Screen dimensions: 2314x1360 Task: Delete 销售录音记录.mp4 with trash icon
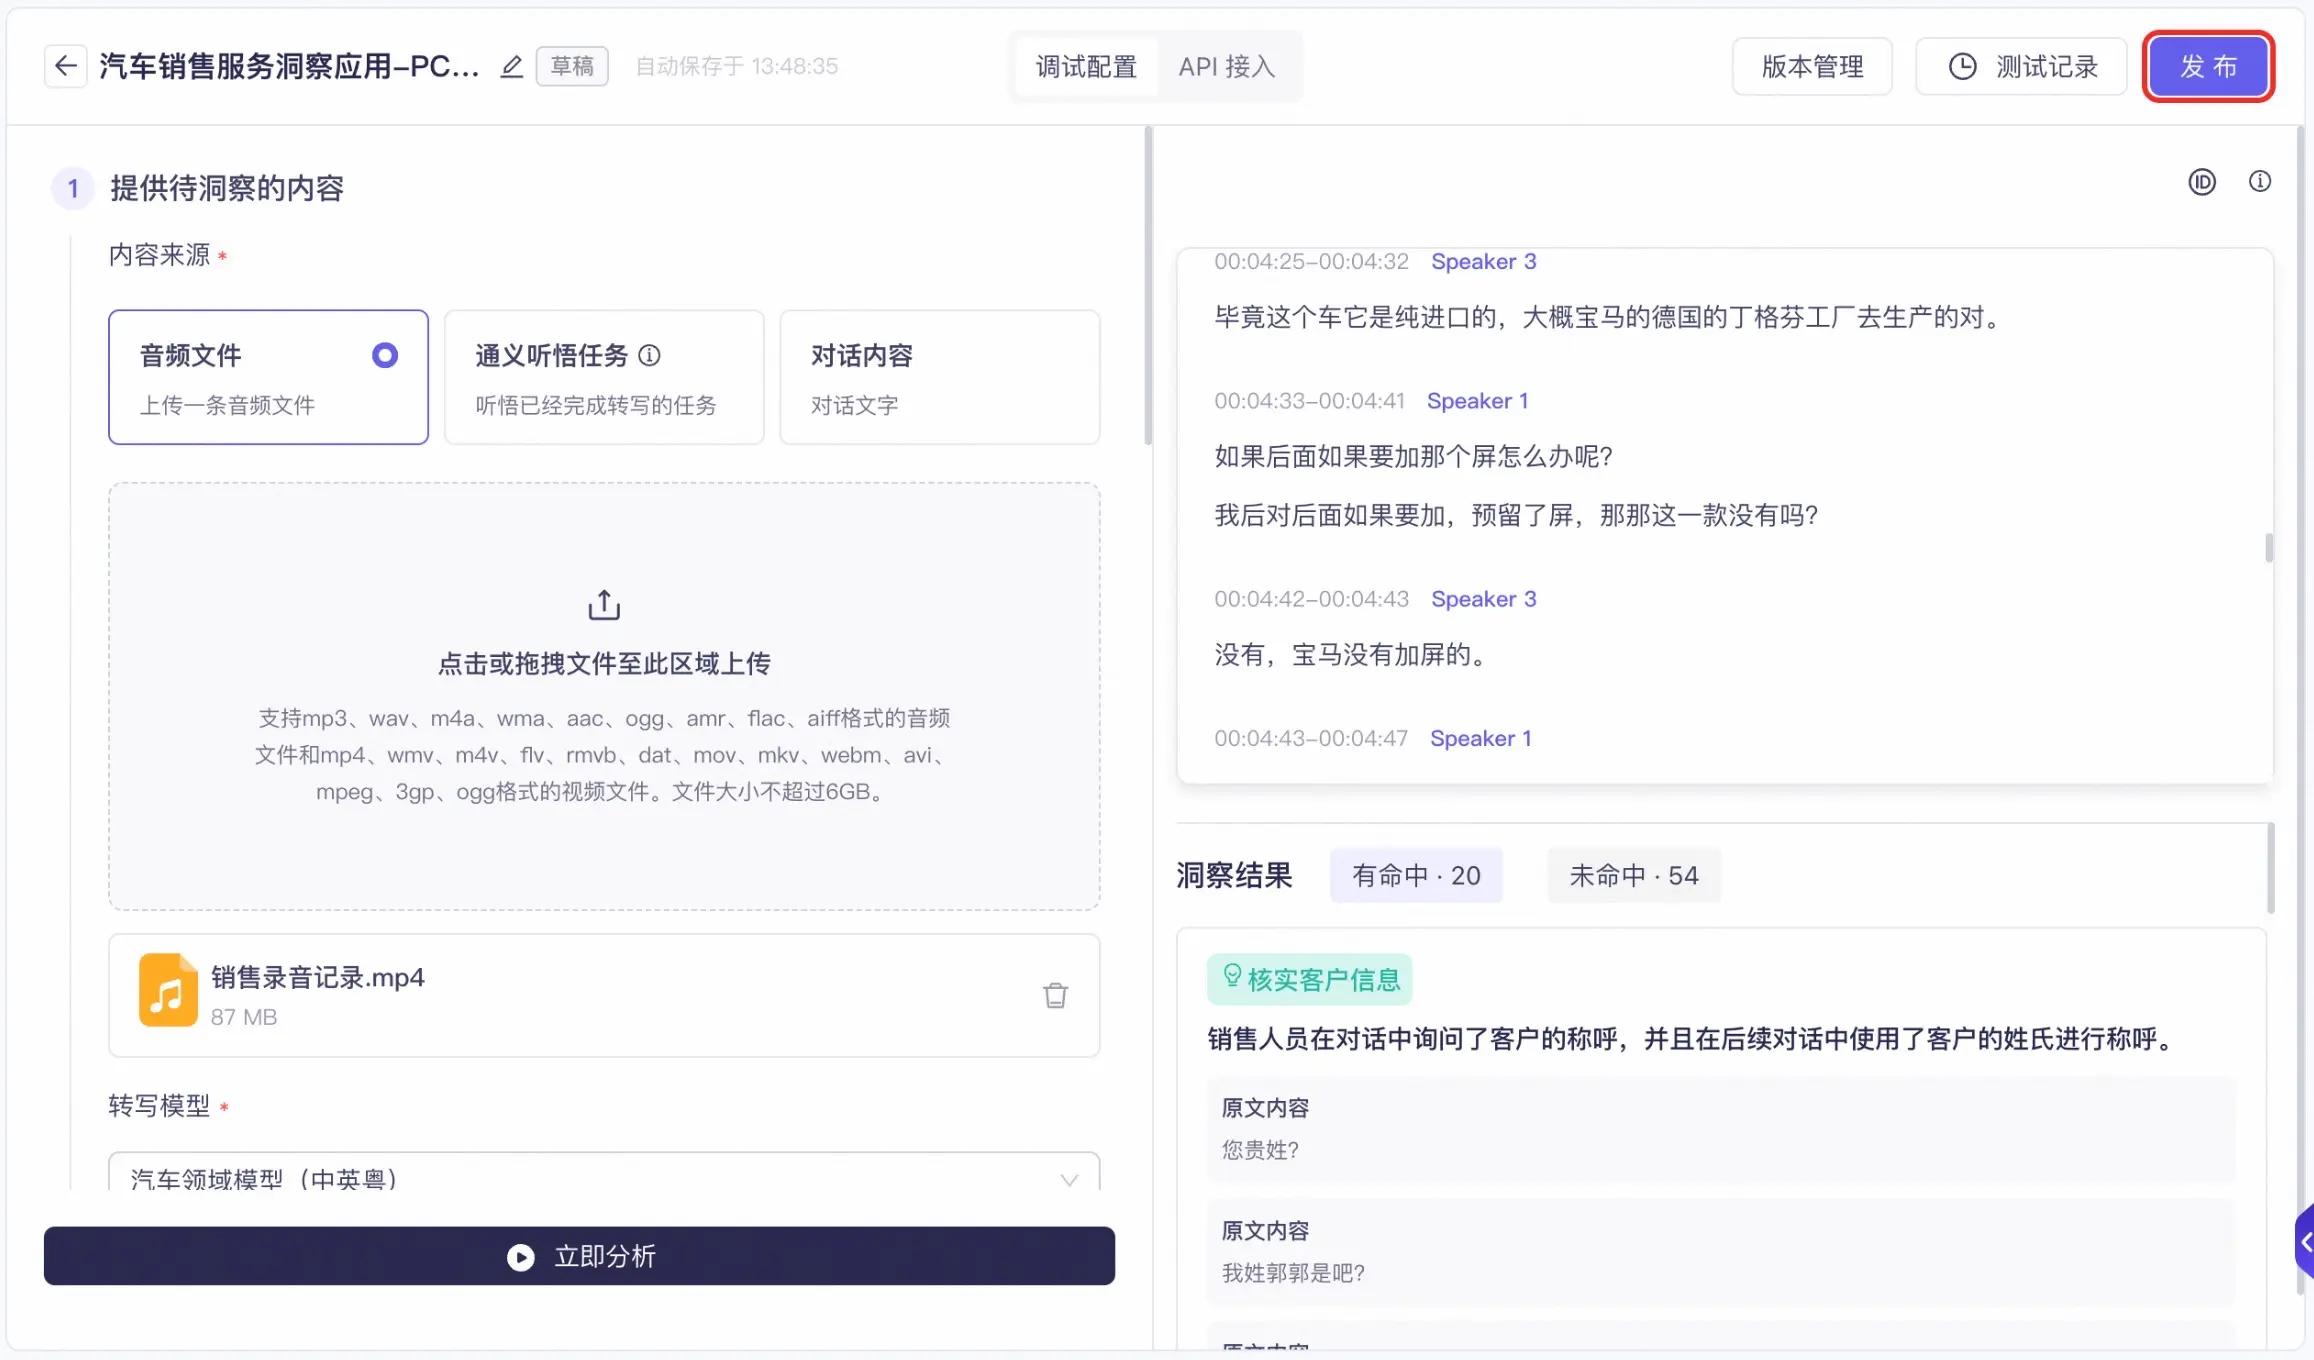pyautogui.click(x=1055, y=995)
